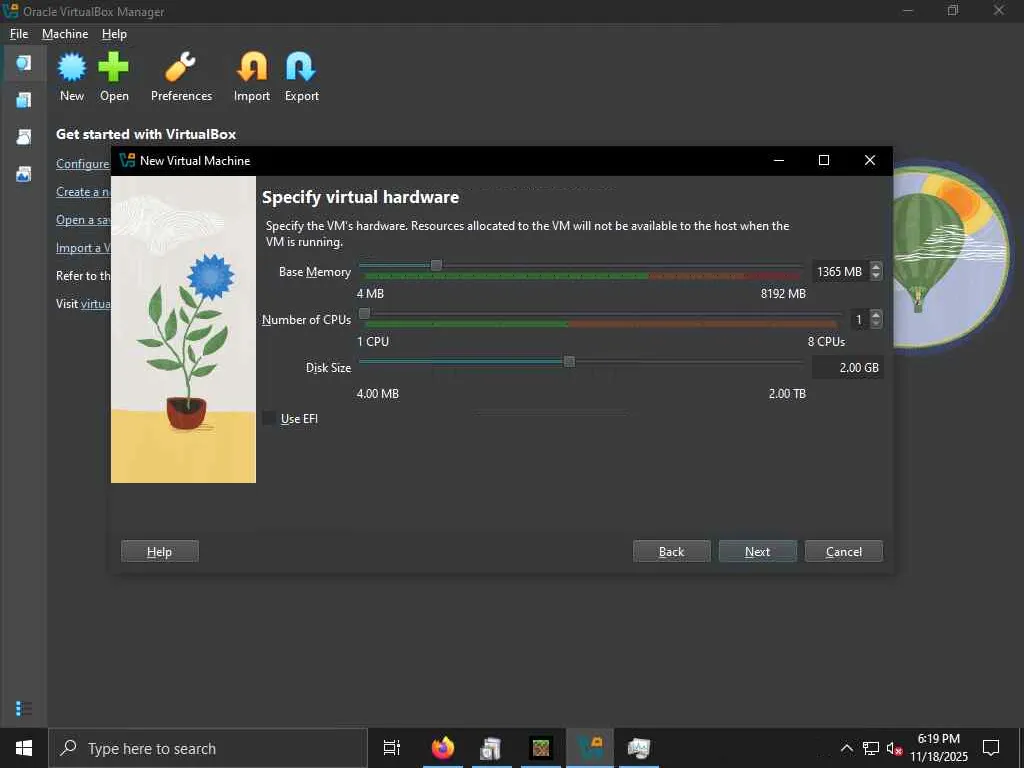Select the third icon in the left sidebar
The height and width of the screenshot is (768, 1024).
(x=24, y=136)
